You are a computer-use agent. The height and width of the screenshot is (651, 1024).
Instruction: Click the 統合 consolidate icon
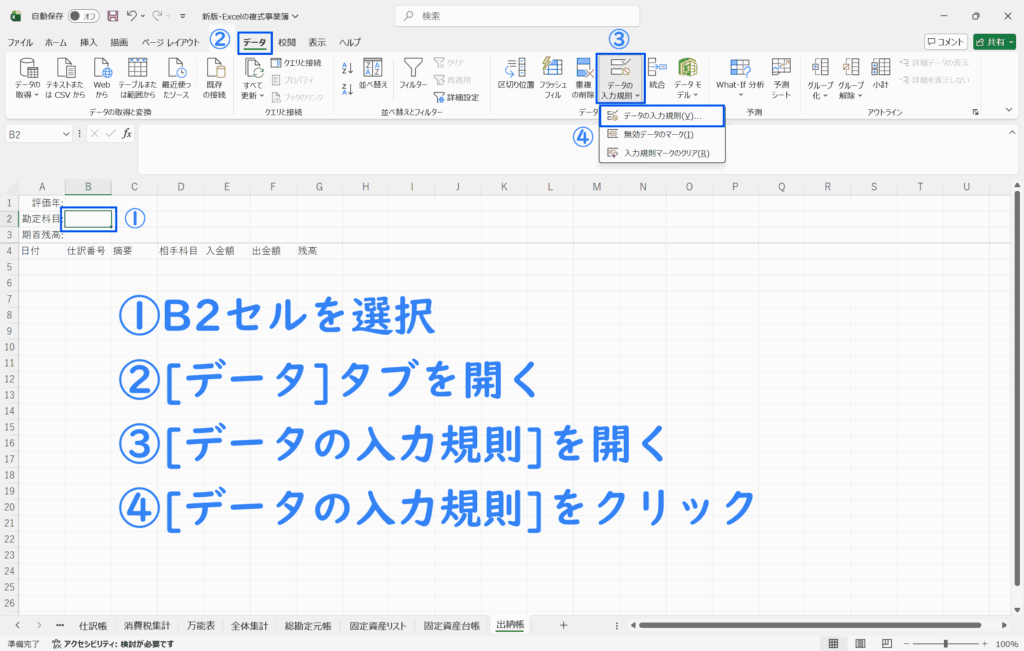[657, 68]
